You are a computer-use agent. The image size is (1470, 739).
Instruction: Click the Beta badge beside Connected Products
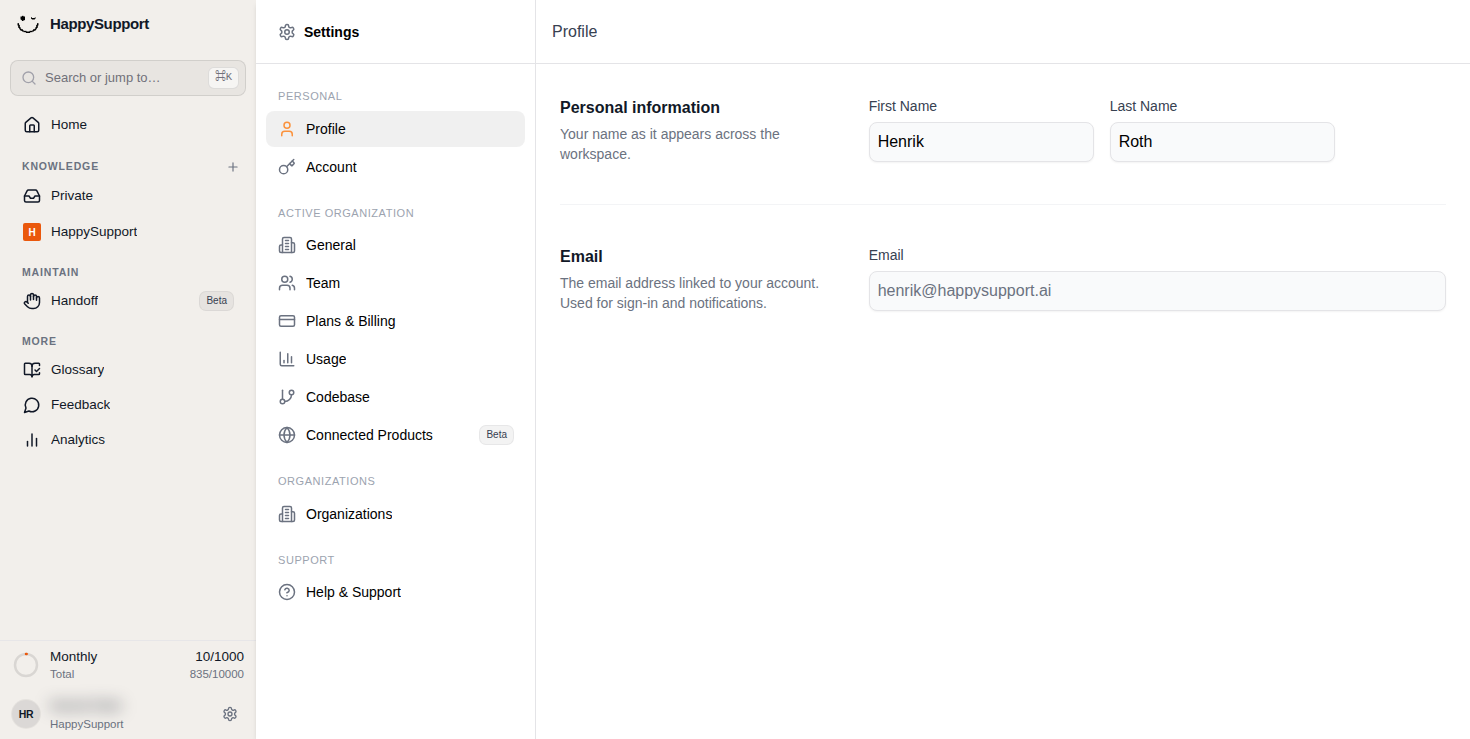click(x=497, y=435)
